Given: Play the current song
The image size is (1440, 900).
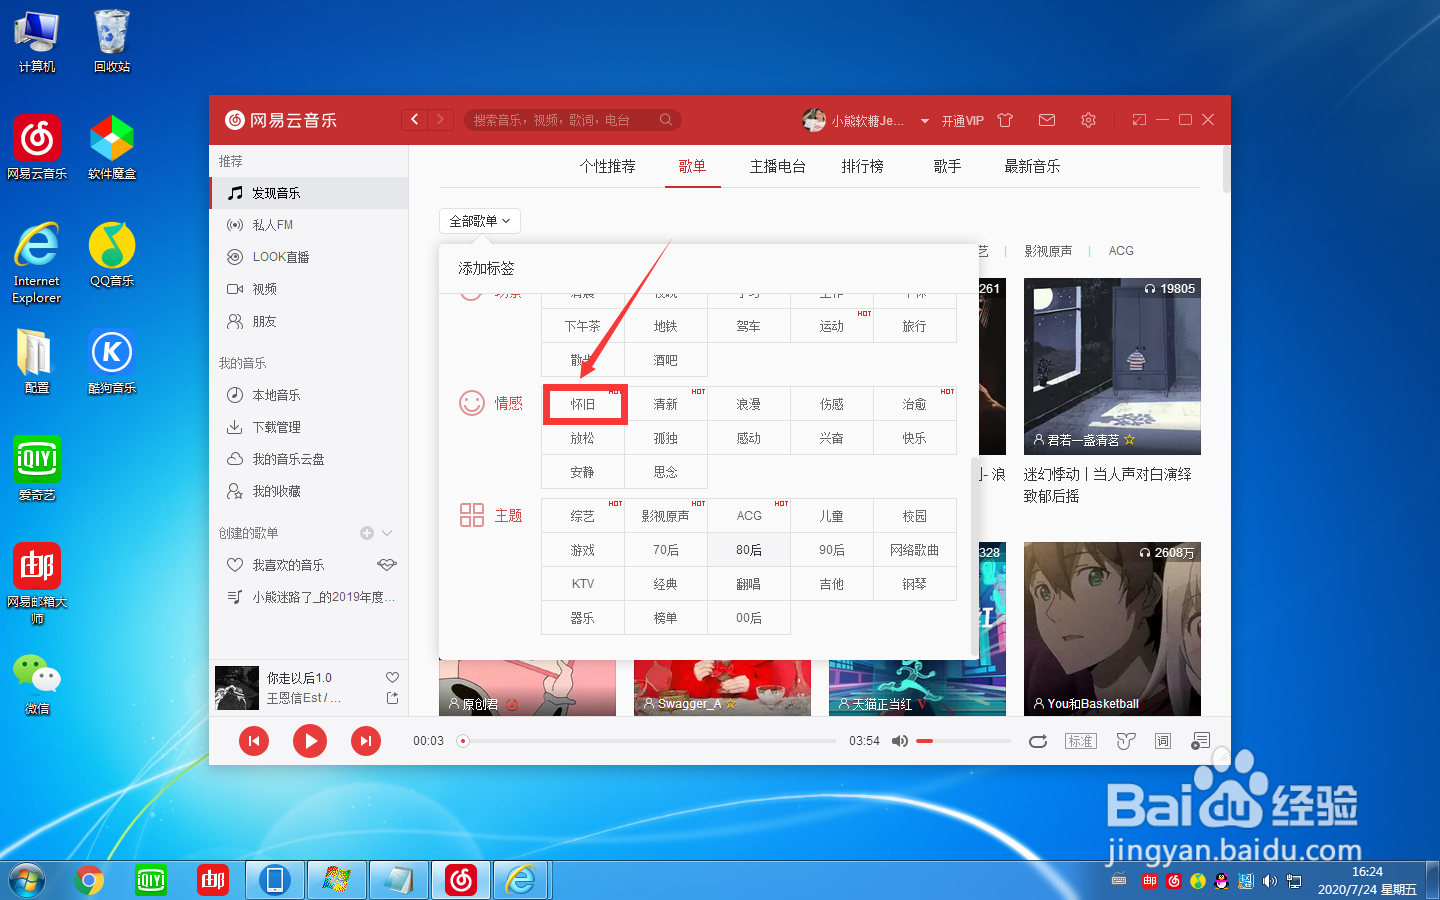Looking at the screenshot, I should point(310,741).
